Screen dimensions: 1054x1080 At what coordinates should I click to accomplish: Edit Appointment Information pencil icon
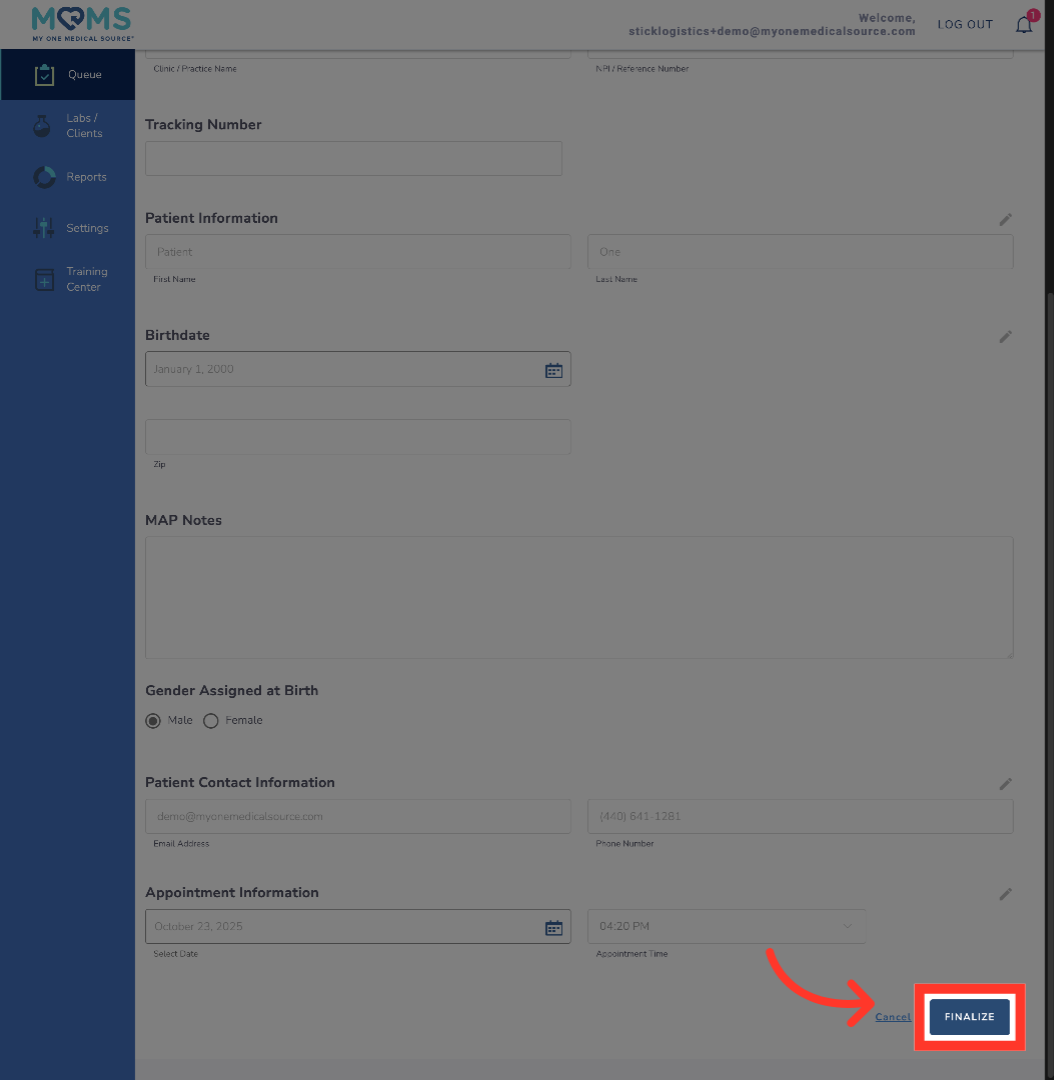pyautogui.click(x=1005, y=894)
